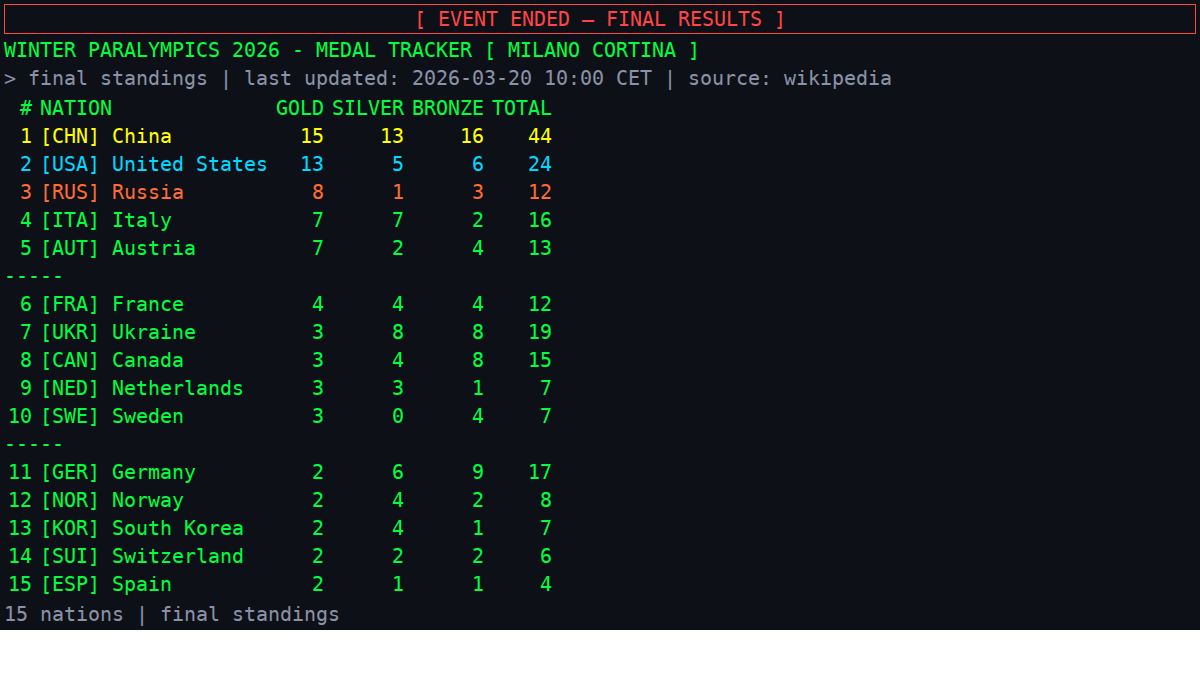Click the TOTAL column header
The height and width of the screenshot is (675, 1200).
click(521, 108)
